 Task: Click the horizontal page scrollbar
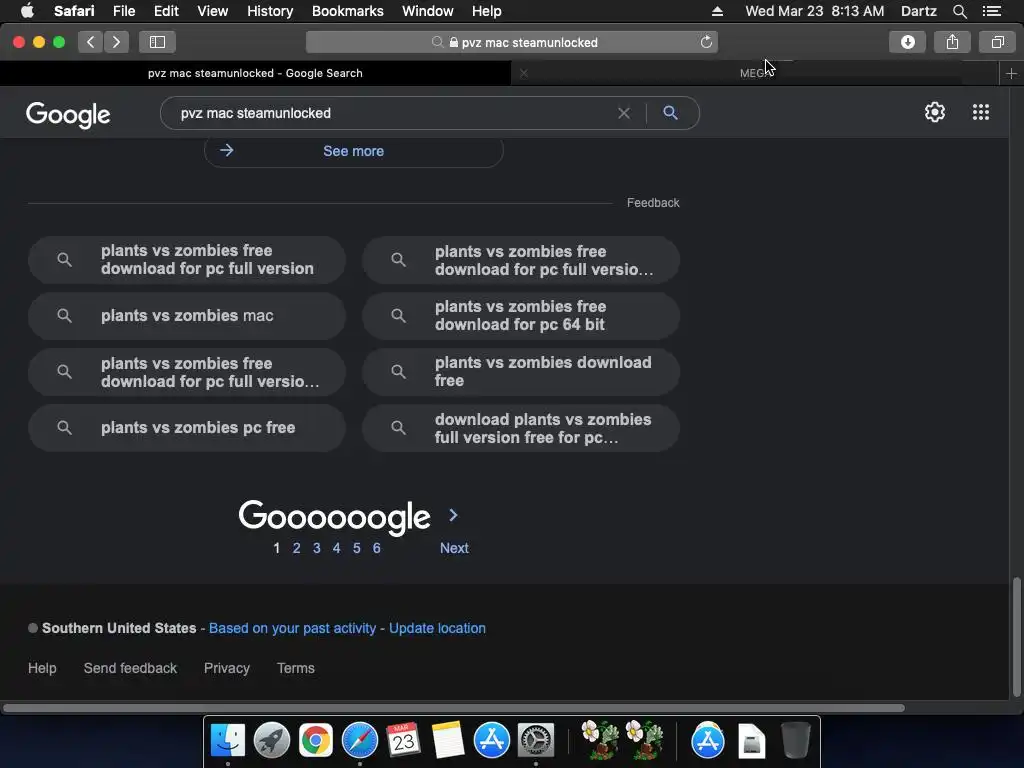click(x=453, y=708)
